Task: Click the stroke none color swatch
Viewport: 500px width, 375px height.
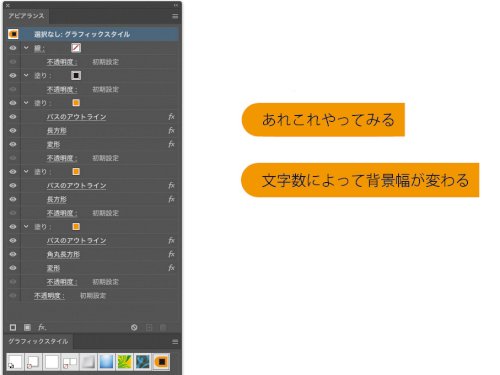Action: coord(76,48)
